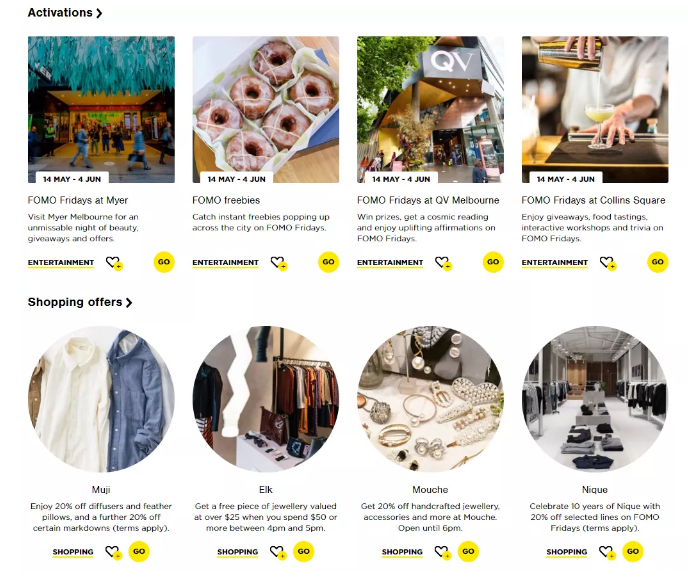Click the Mouche store name link

click(x=430, y=490)
